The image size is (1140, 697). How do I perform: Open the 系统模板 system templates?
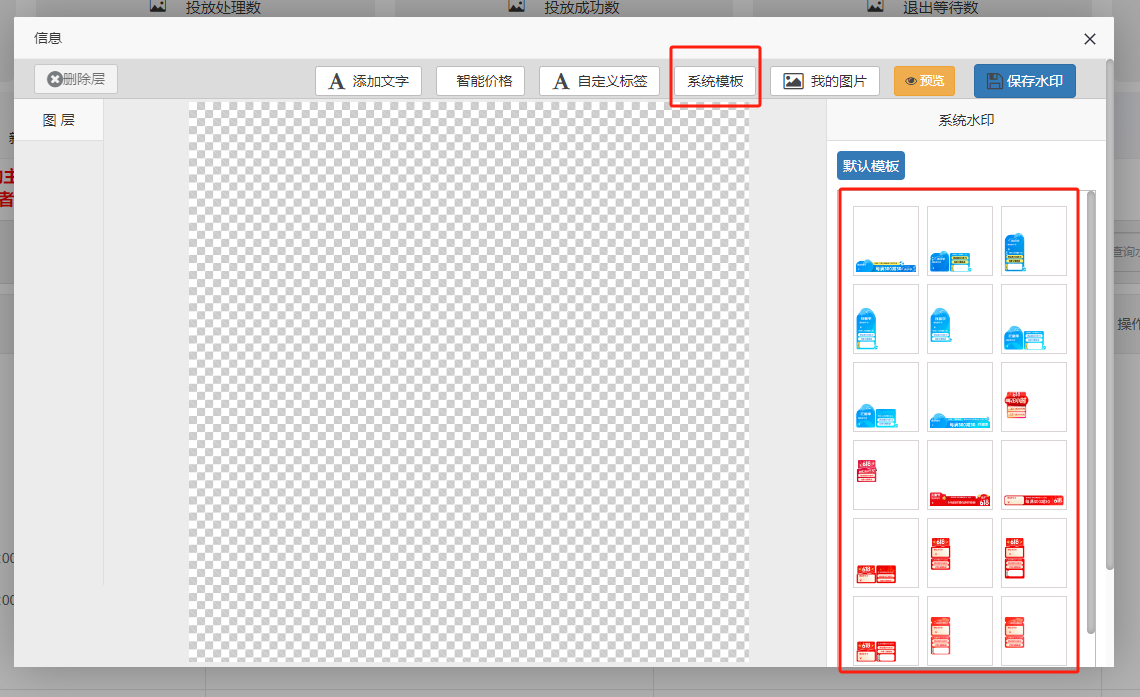pos(715,81)
